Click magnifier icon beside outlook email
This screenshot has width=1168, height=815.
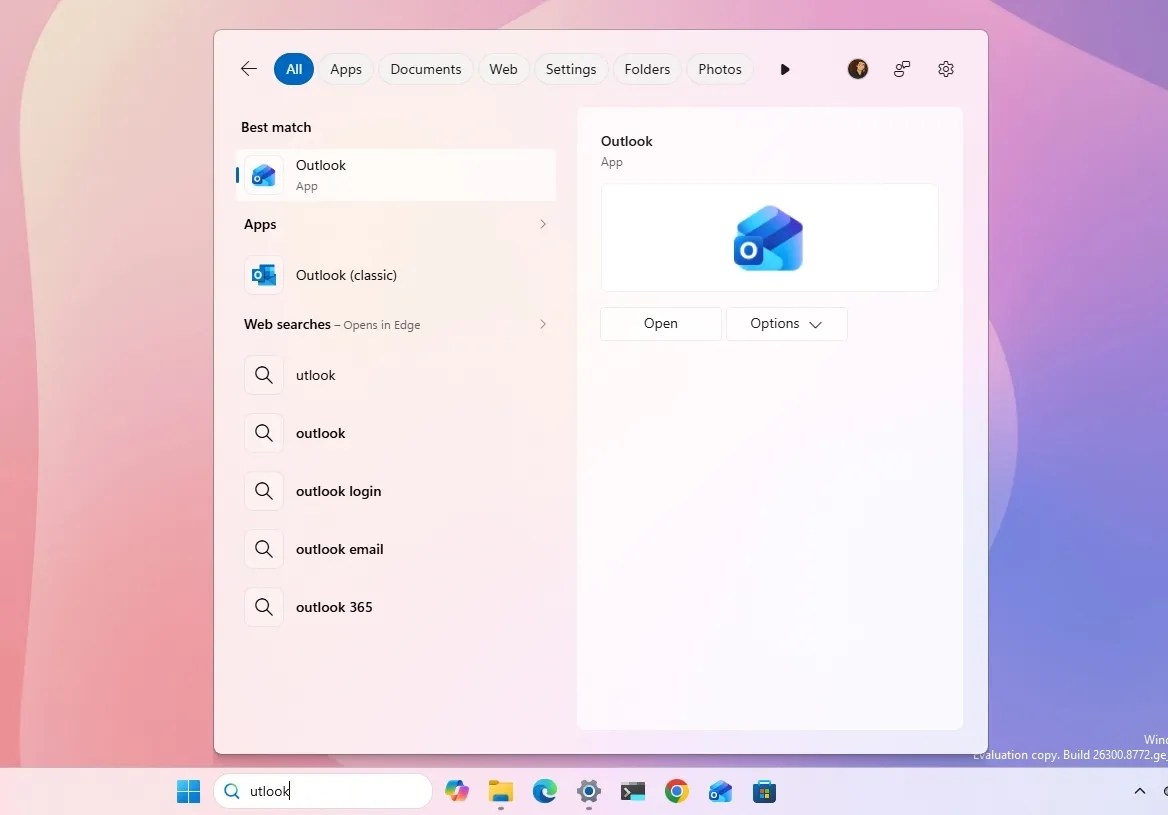coord(264,549)
